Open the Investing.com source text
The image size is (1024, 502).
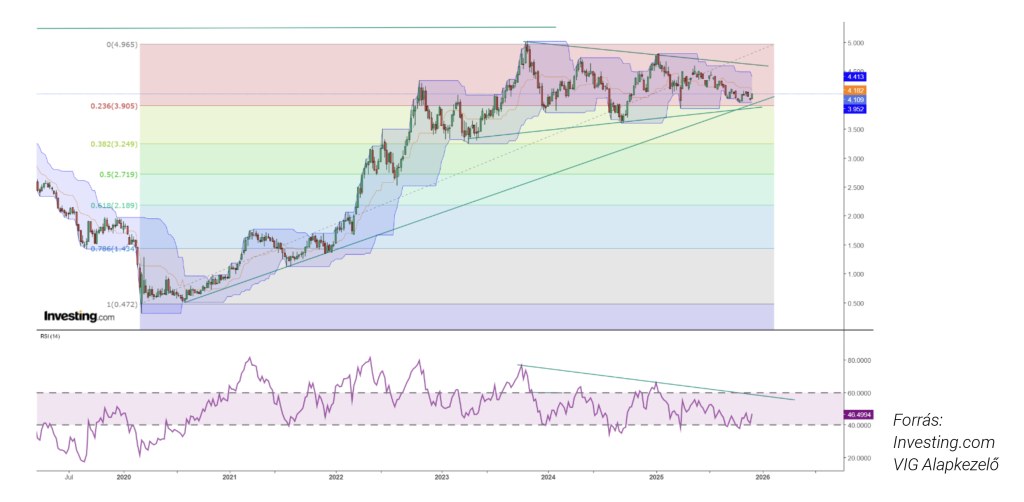[x=943, y=441]
